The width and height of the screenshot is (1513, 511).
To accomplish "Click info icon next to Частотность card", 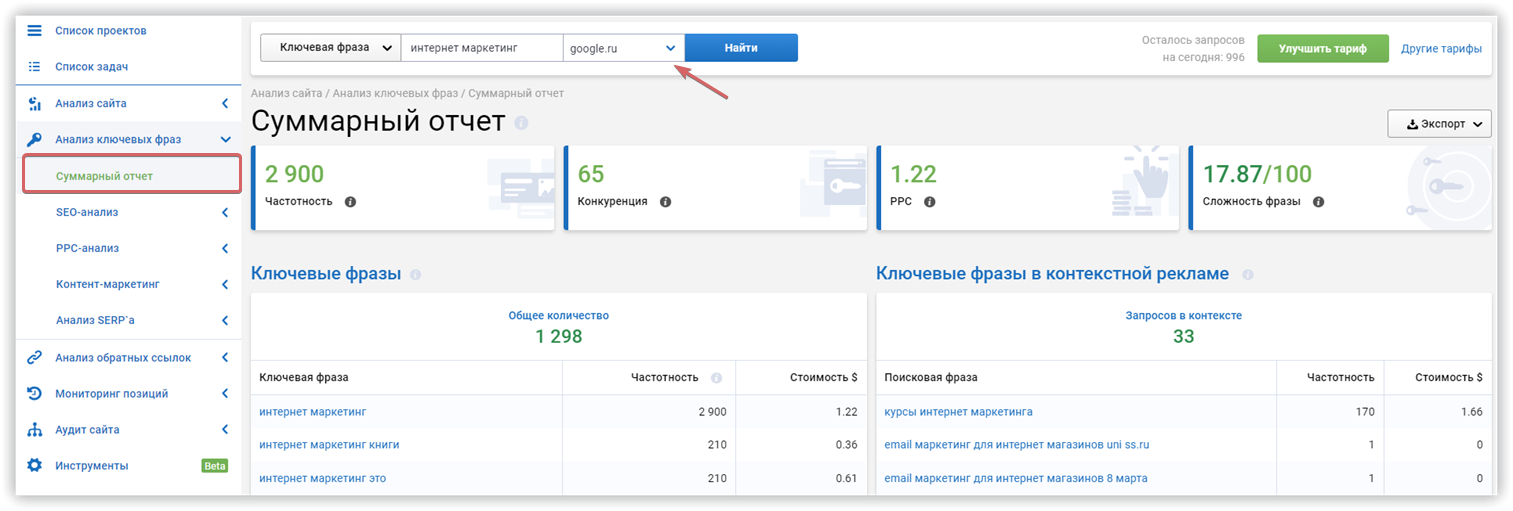I will click(x=350, y=202).
